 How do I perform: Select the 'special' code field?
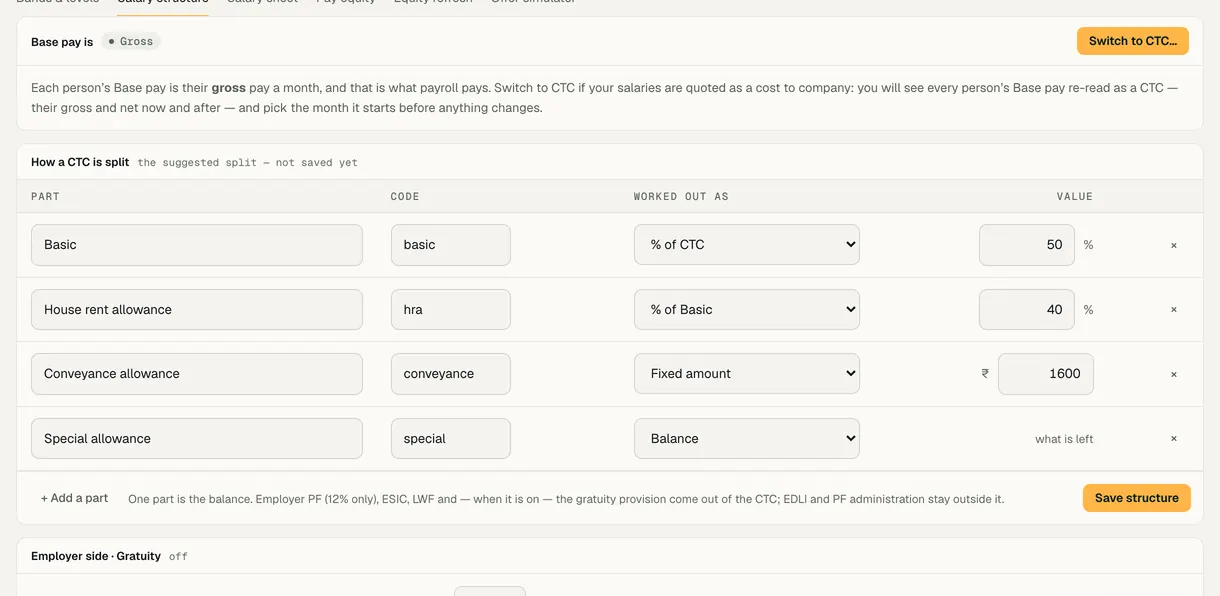[x=451, y=439]
